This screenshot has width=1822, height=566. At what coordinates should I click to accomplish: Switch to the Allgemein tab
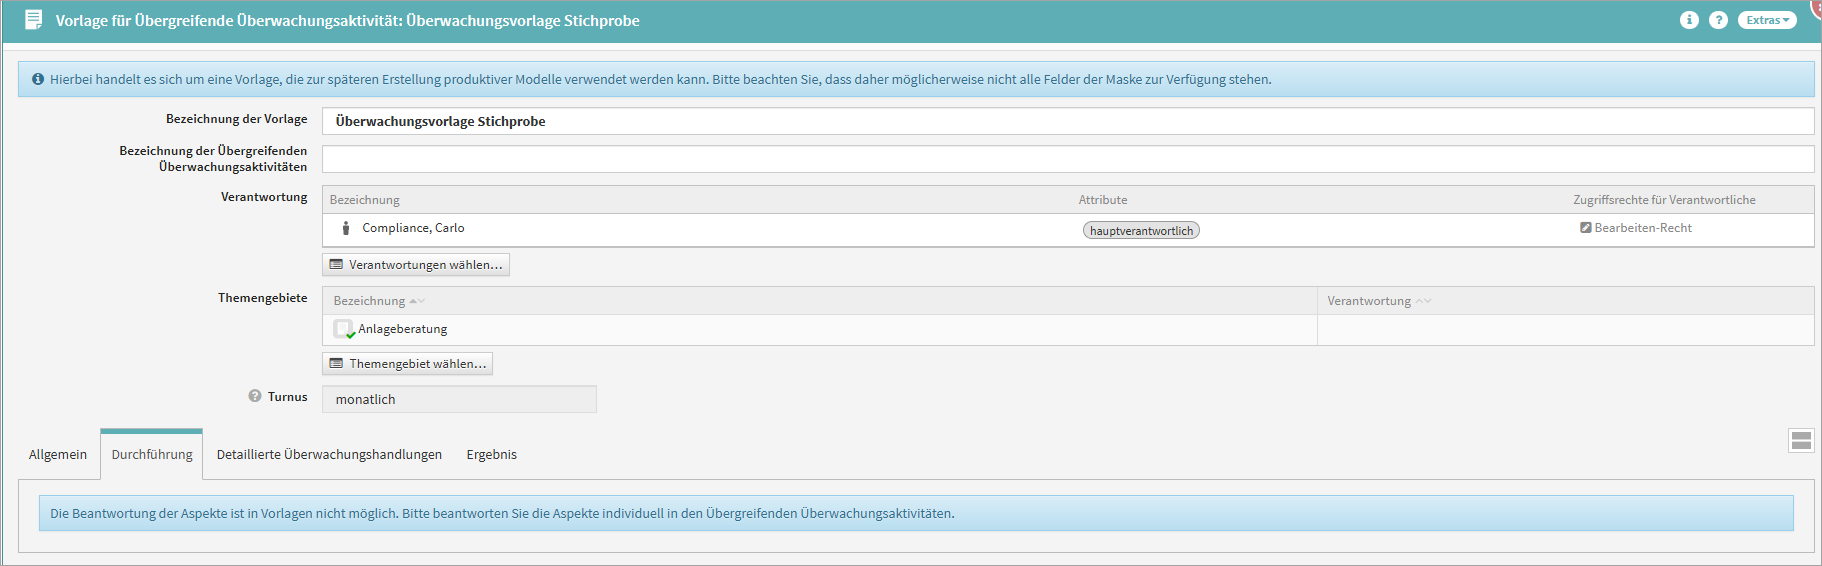point(58,454)
